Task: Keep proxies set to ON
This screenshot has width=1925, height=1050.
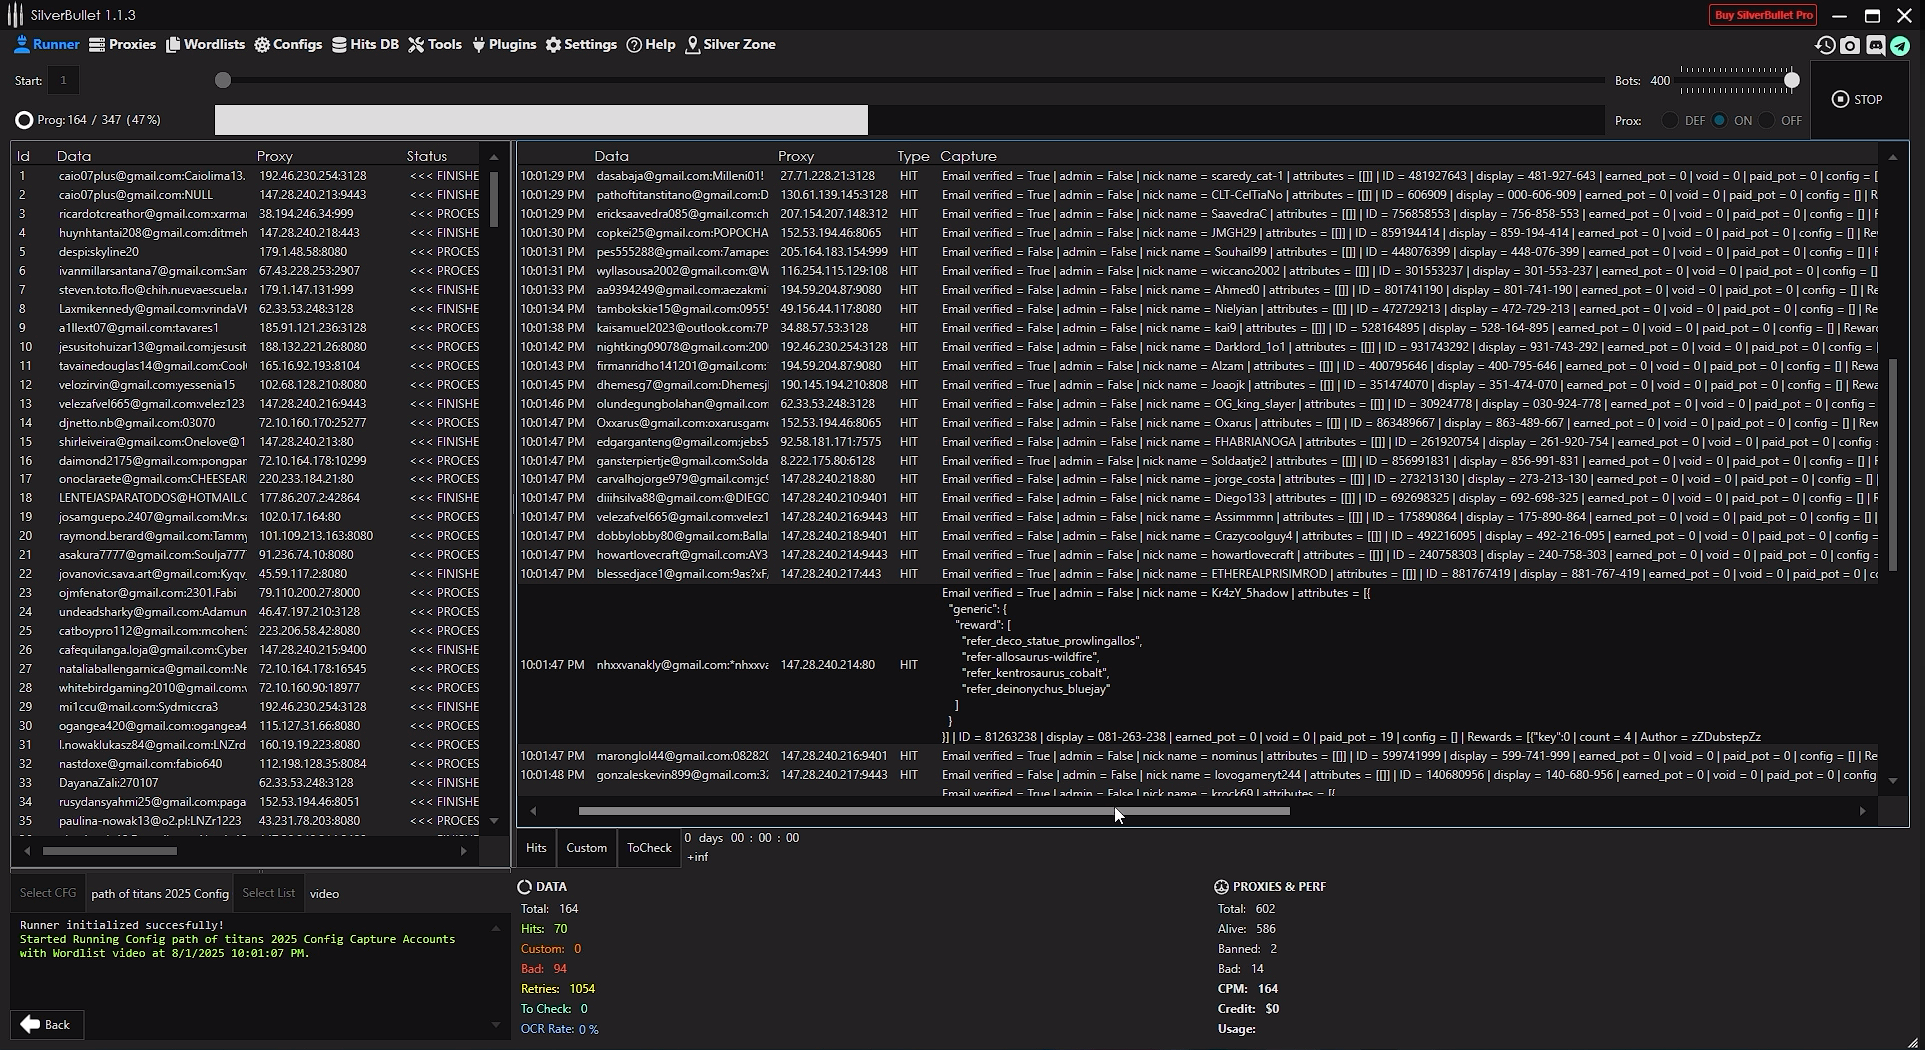Action: click(x=1720, y=120)
